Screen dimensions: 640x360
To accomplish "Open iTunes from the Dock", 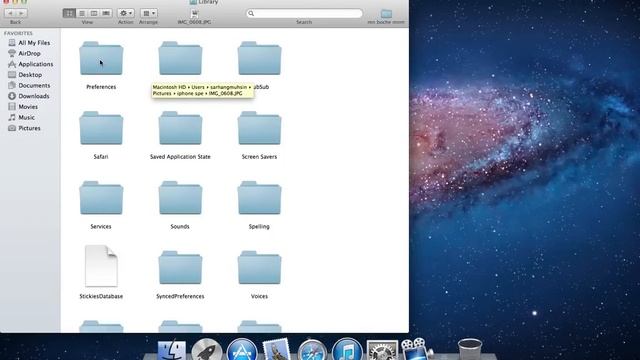I will [x=347, y=350].
